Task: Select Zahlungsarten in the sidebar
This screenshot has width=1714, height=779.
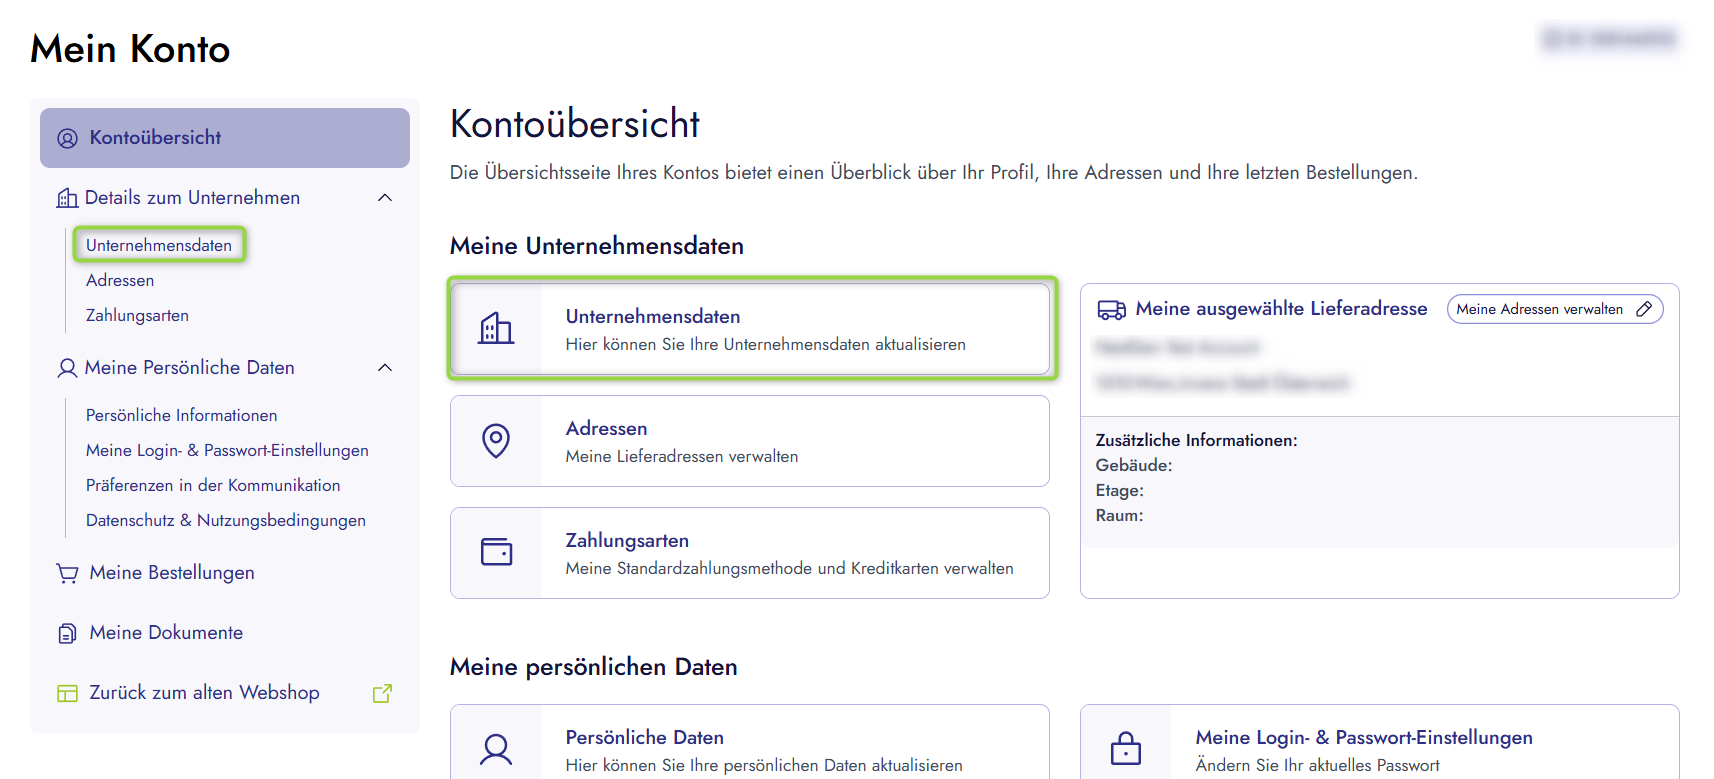Action: click(137, 315)
